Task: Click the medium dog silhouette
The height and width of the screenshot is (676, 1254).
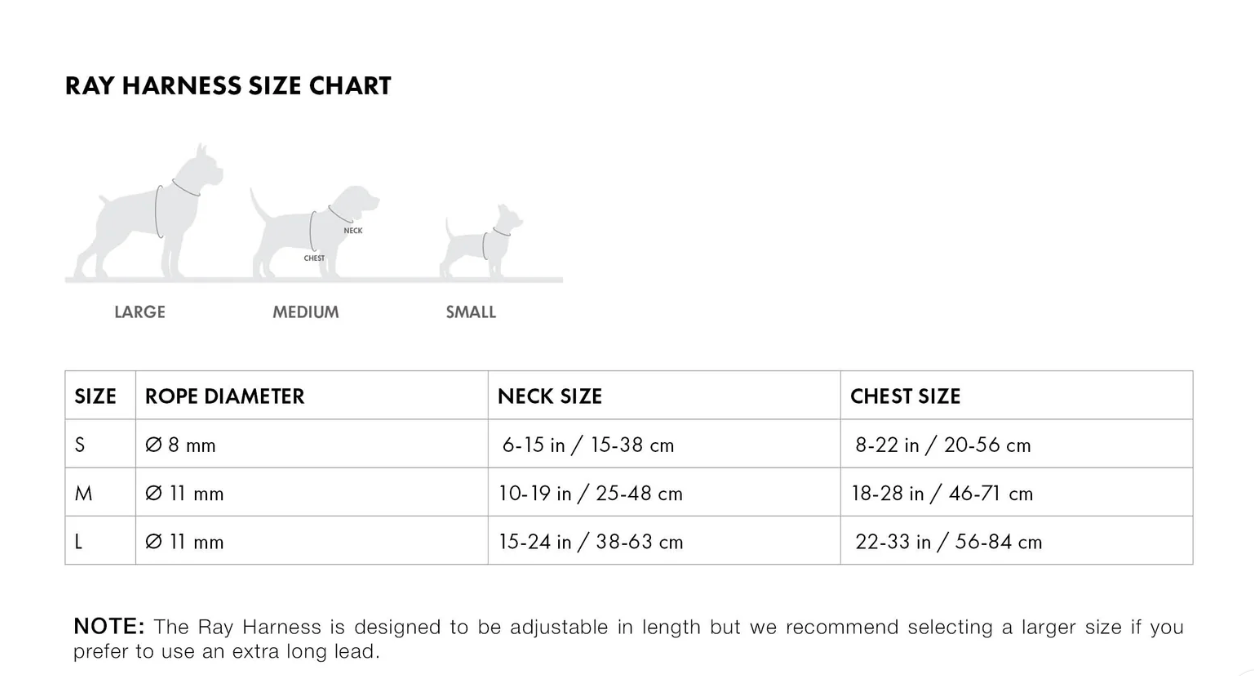Action: [314, 232]
